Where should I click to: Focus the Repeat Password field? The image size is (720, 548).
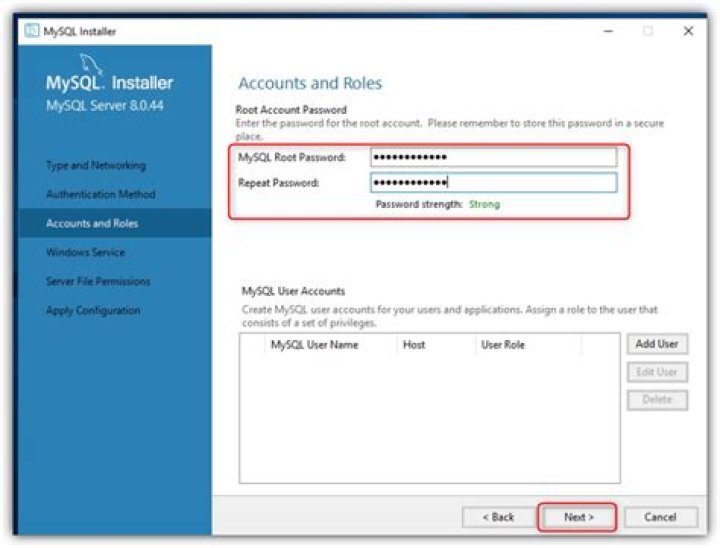pos(494,182)
